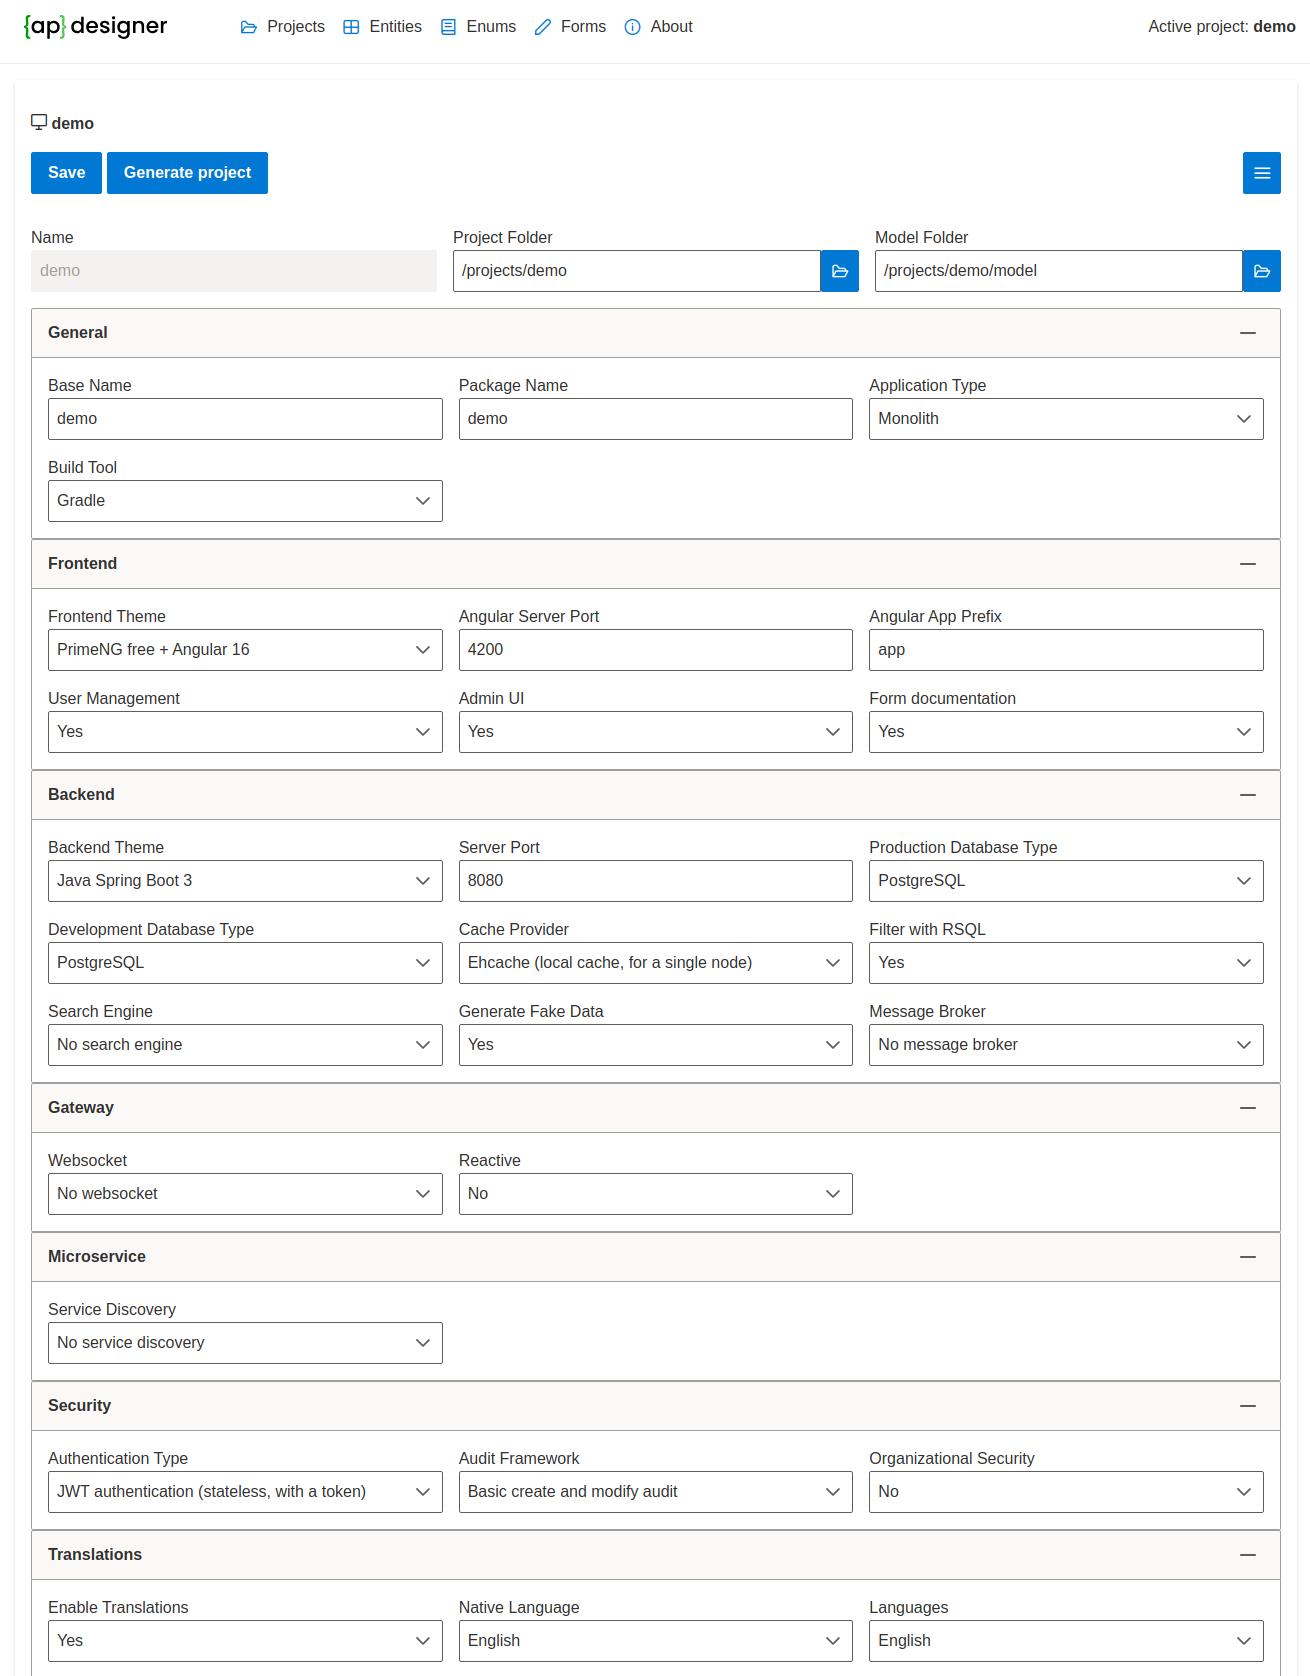Open the Application Type dropdown

[x=1065, y=419]
